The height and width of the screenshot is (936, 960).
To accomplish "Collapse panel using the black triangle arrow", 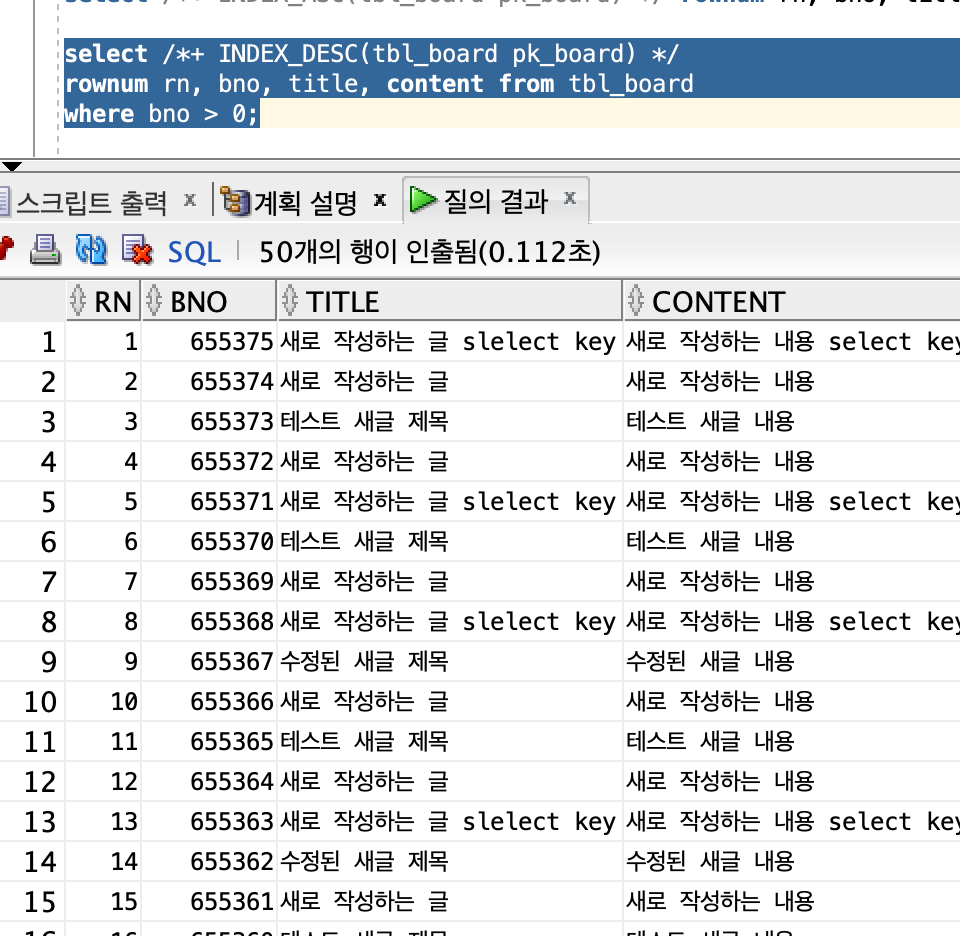I will pos(12,166).
